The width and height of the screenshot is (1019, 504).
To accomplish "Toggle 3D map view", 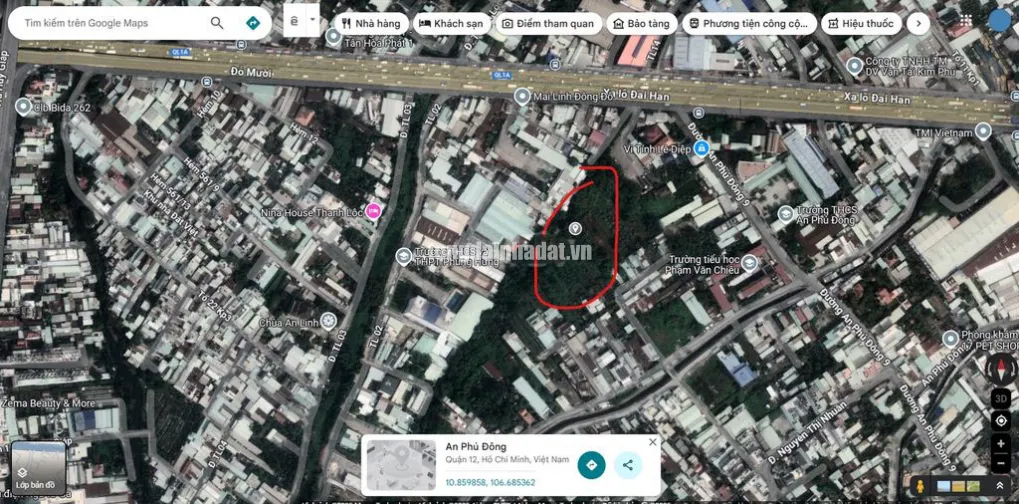I will 1001,398.
